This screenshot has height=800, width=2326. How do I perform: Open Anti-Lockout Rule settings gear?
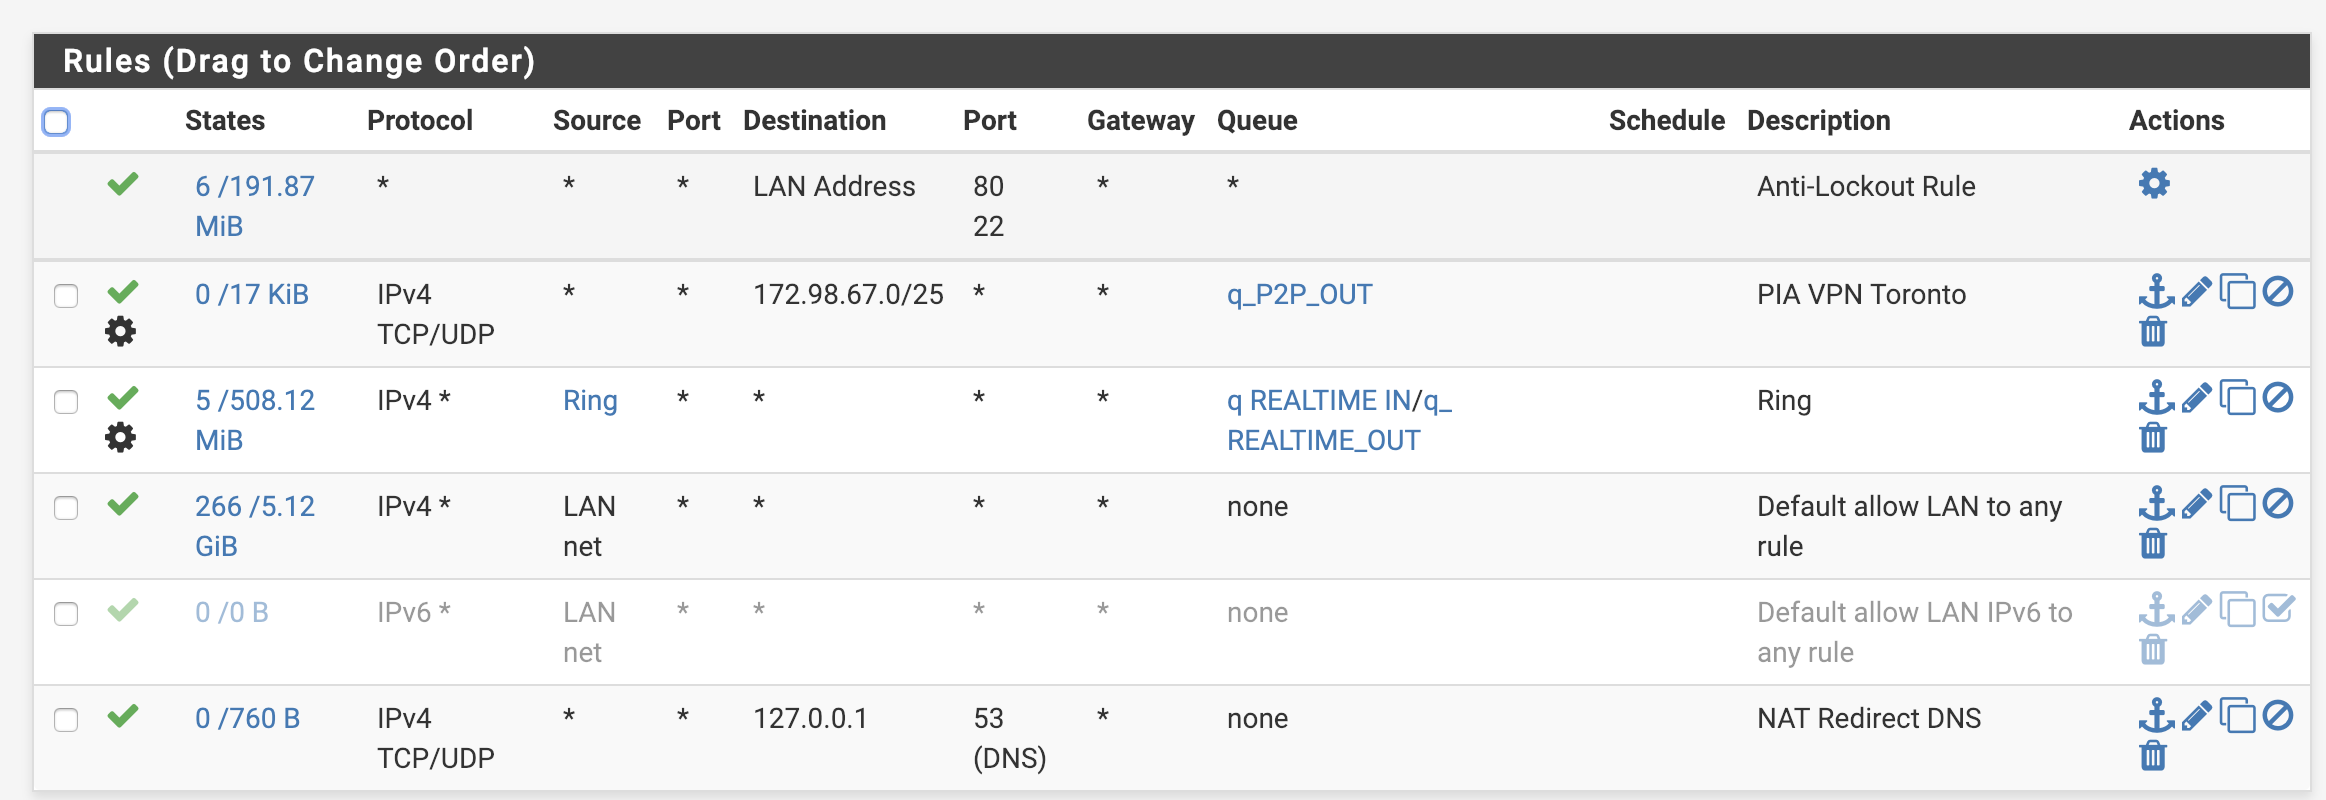[x=2154, y=184]
